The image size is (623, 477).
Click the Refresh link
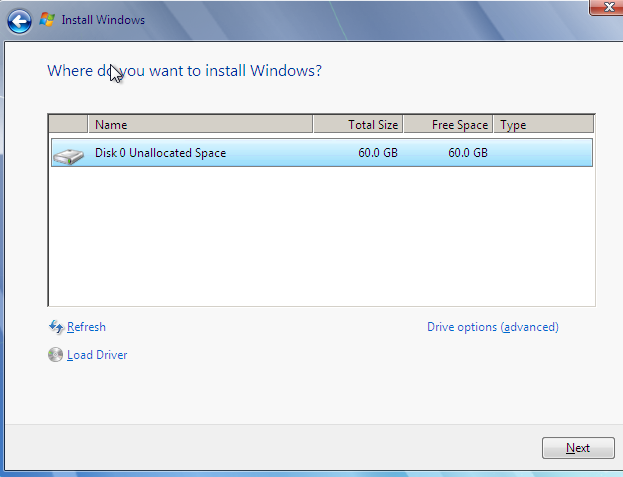(86, 327)
